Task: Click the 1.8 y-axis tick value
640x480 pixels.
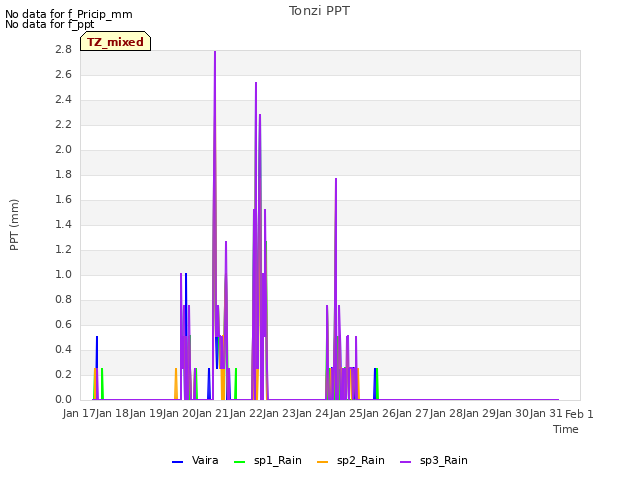Action: (x=63, y=175)
